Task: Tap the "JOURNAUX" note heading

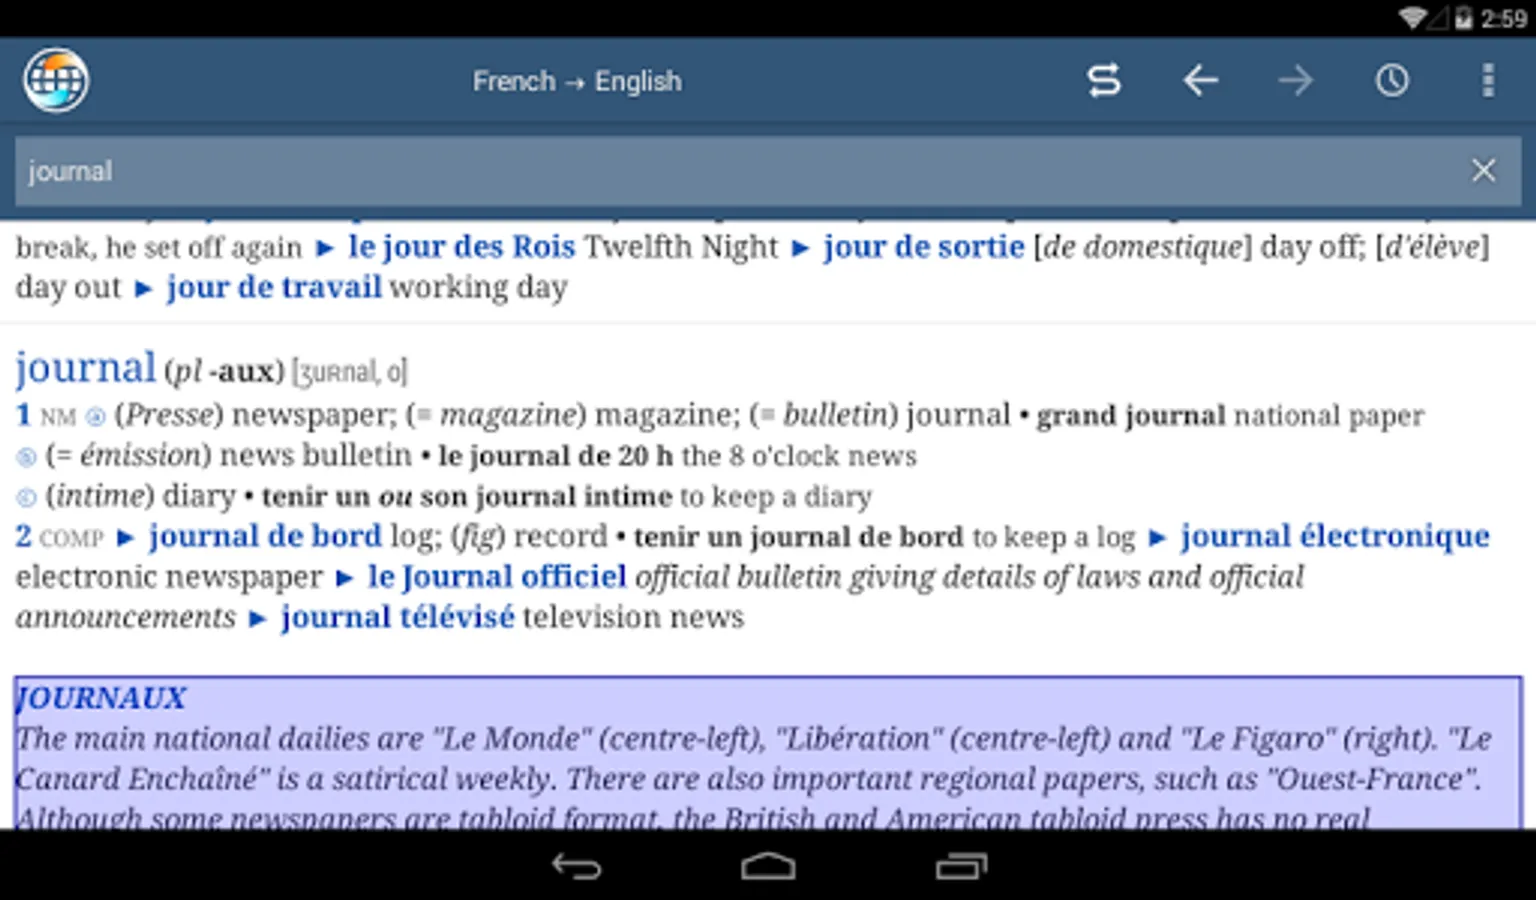Action: pos(101,697)
